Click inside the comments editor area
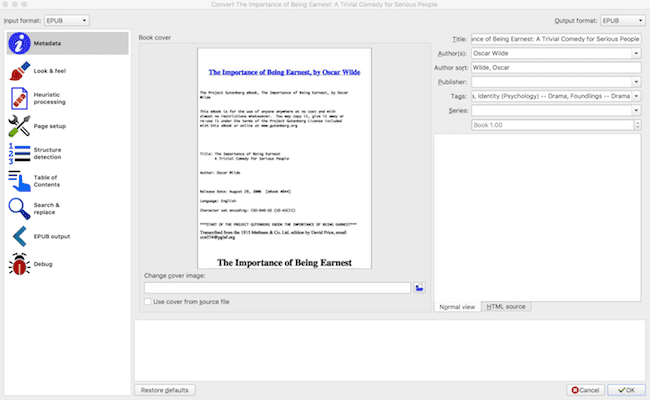This screenshot has width=650, height=400. coord(537,217)
